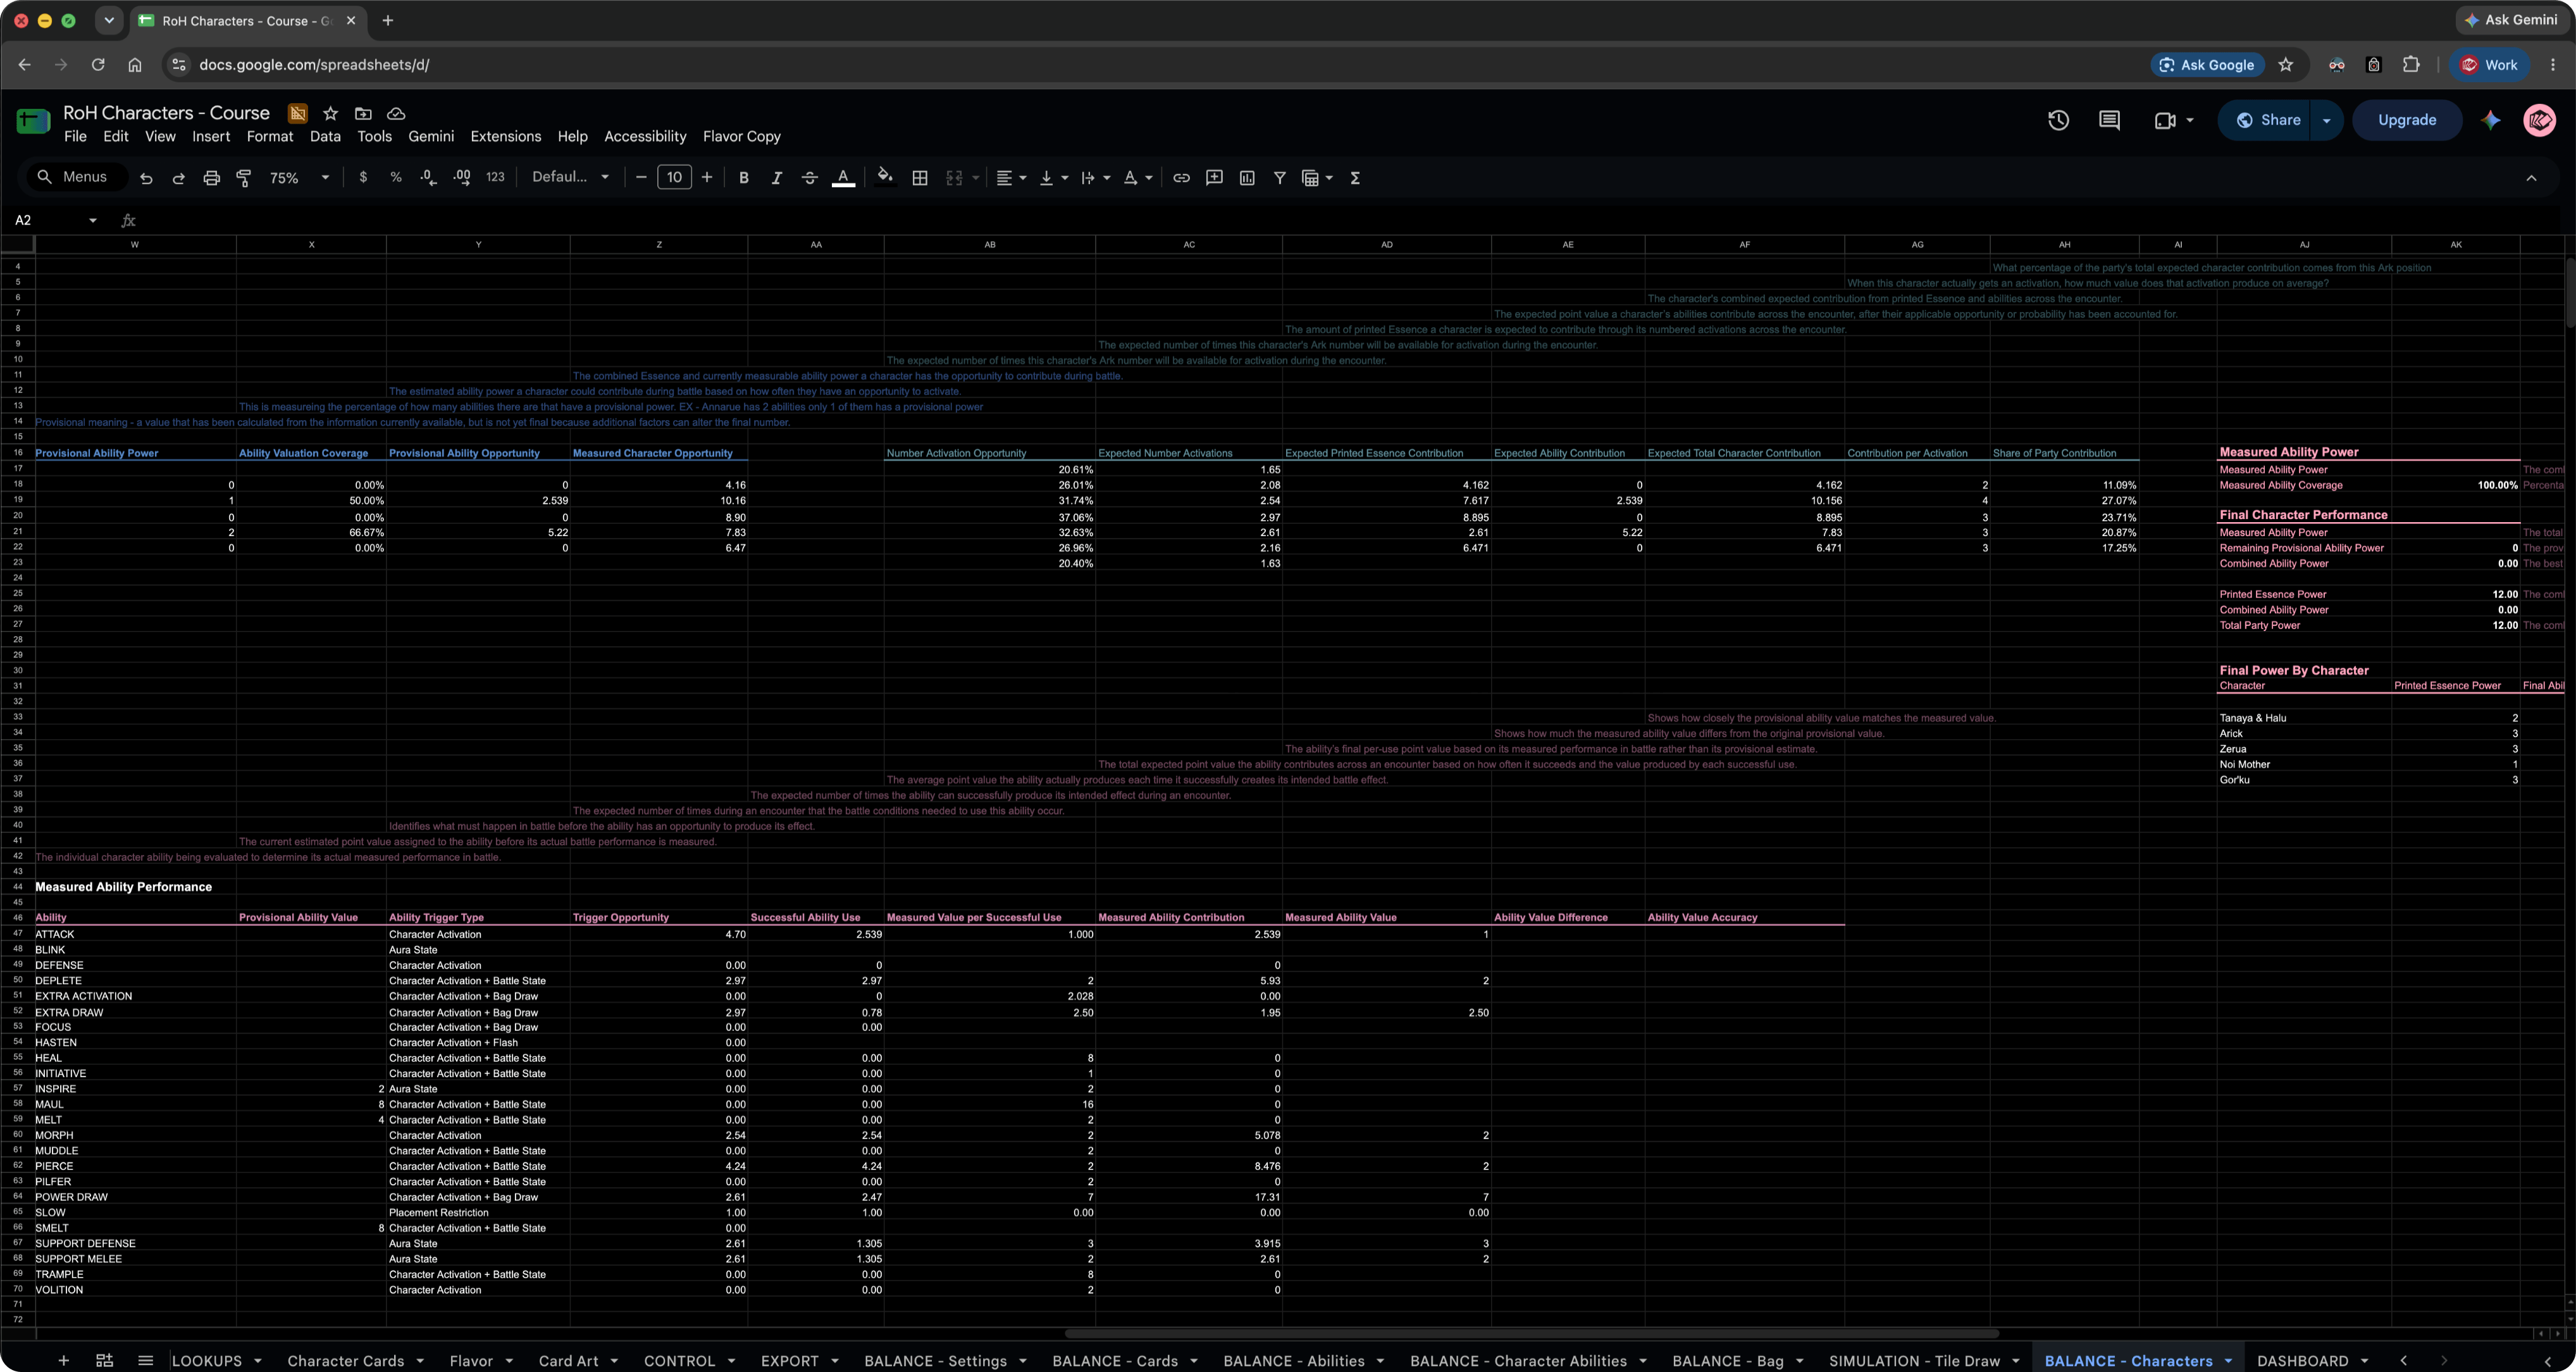Open horizontal align dropdown

click(x=1011, y=178)
